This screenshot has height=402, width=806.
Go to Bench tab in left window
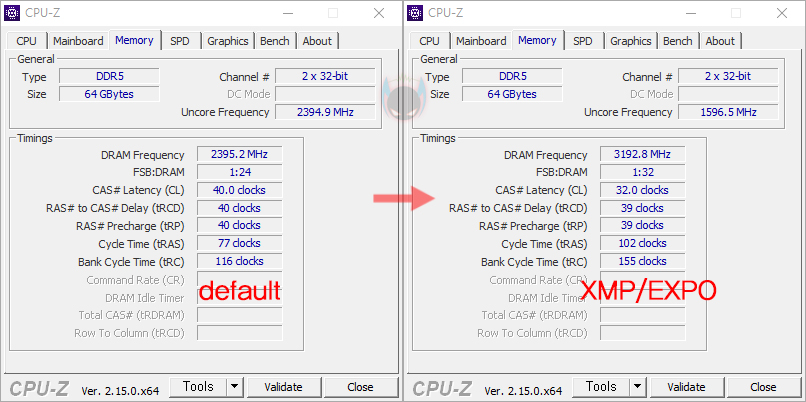click(x=274, y=41)
